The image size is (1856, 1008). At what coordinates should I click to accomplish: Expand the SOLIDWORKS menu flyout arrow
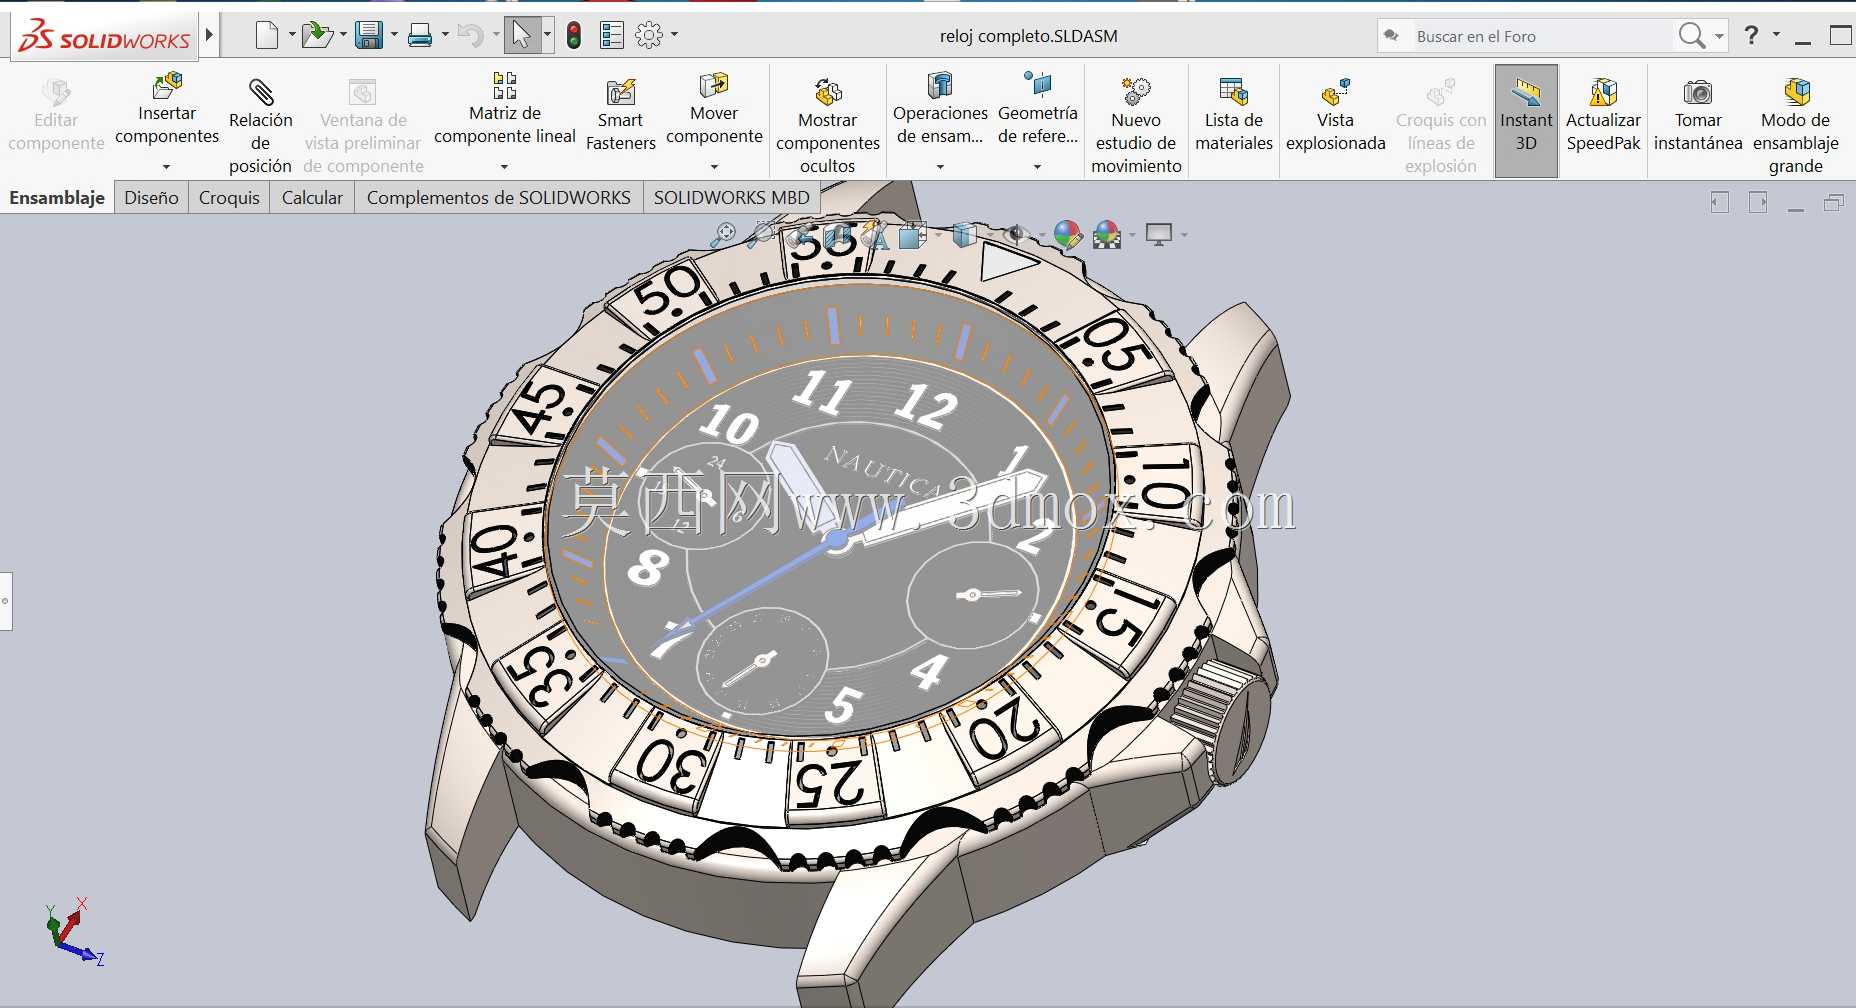pyautogui.click(x=209, y=35)
